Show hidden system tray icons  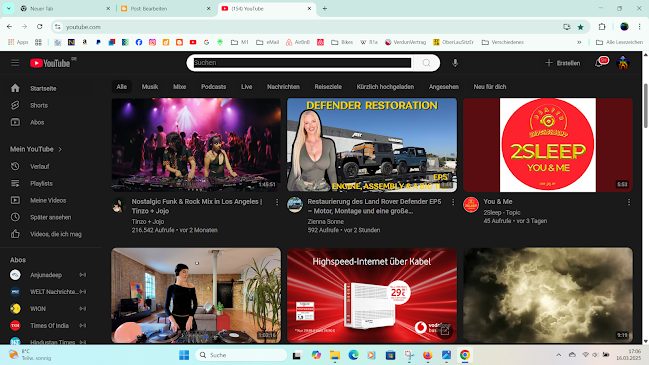click(x=558, y=355)
